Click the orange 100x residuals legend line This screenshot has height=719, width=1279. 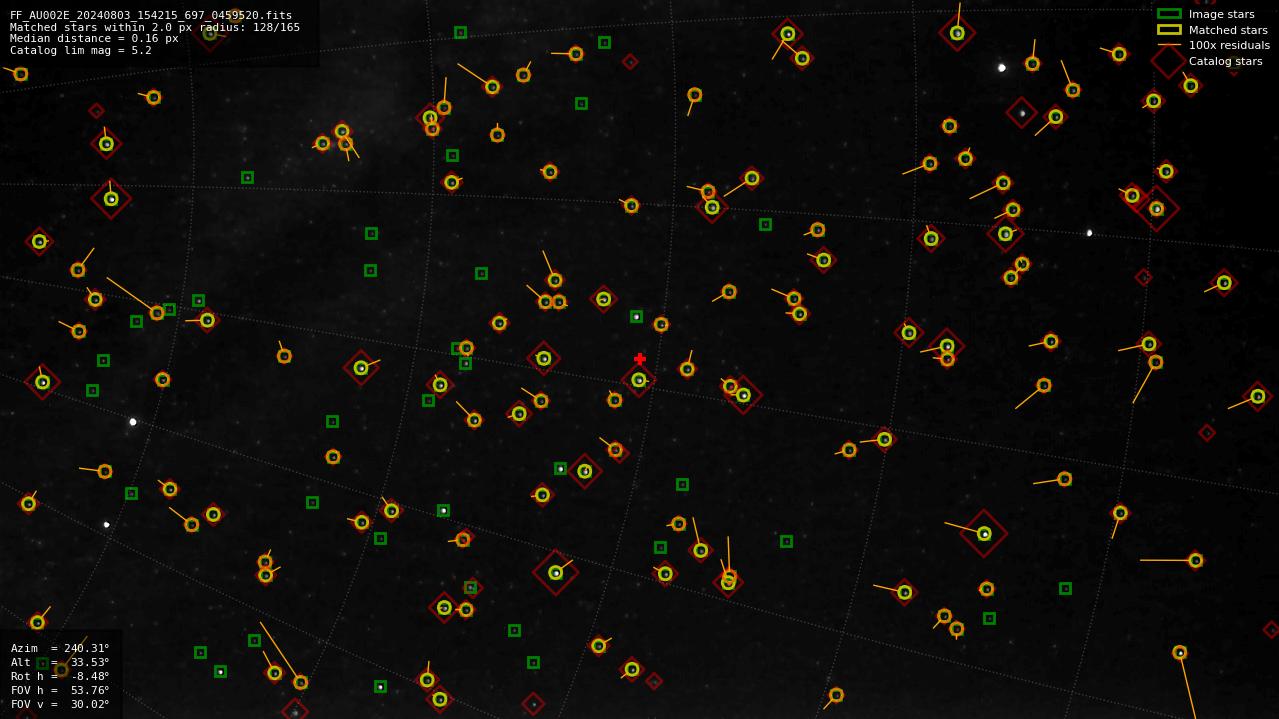tap(1169, 45)
